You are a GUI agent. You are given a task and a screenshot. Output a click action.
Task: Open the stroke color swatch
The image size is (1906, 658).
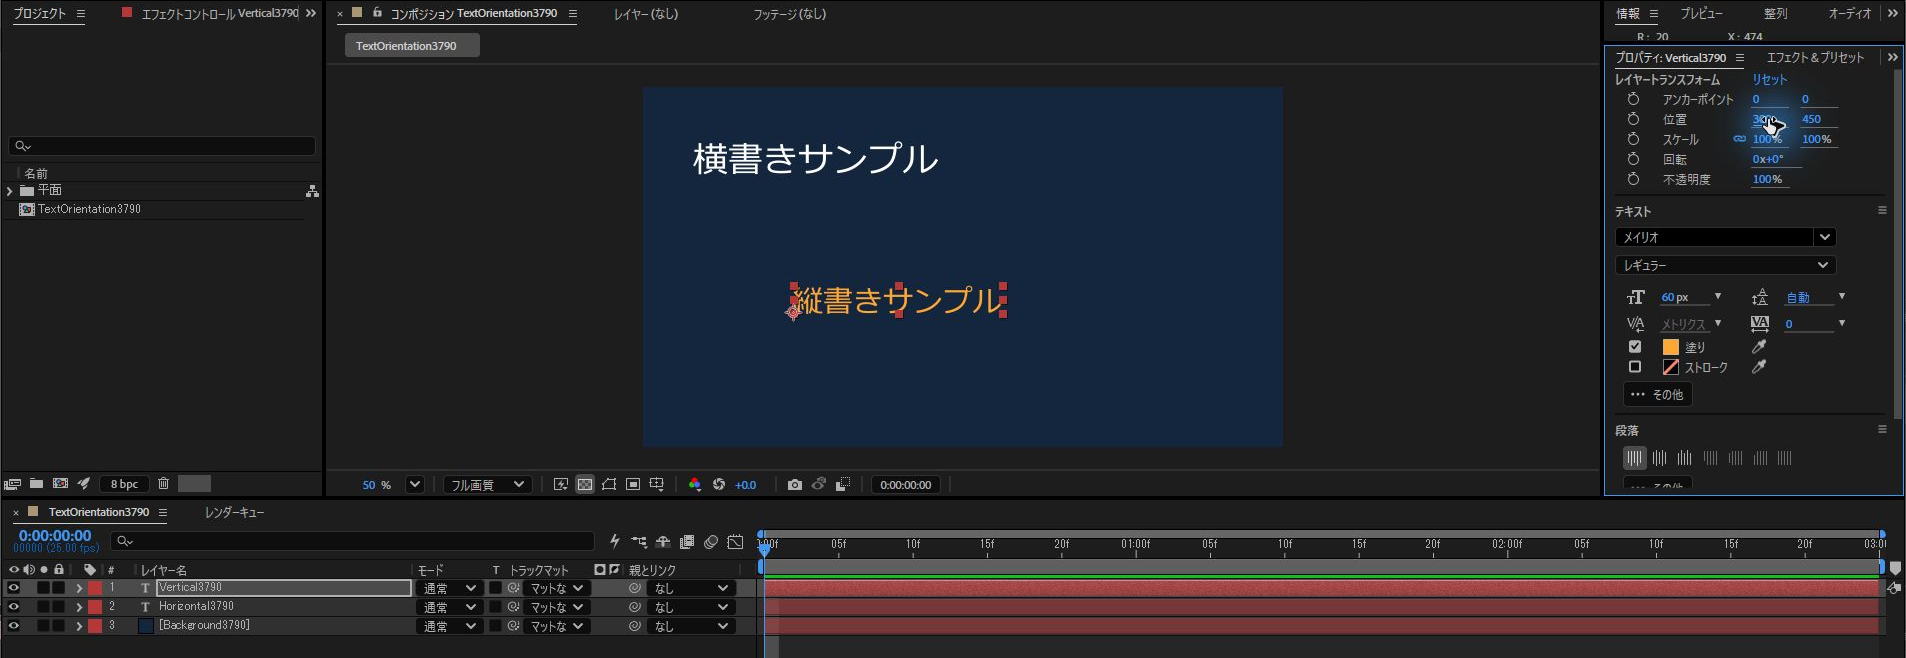(1670, 367)
